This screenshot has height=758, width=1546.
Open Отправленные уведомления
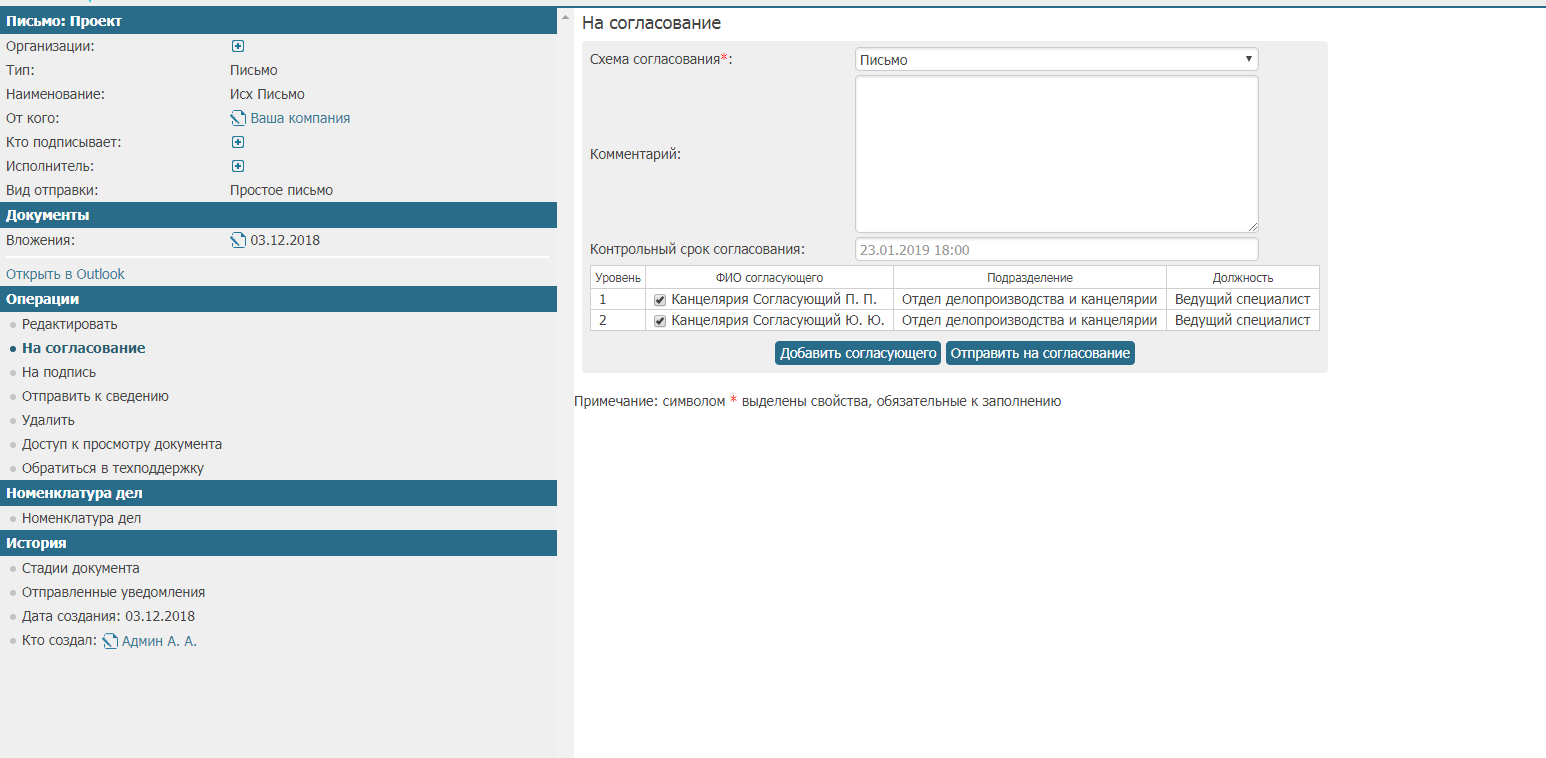(x=113, y=592)
